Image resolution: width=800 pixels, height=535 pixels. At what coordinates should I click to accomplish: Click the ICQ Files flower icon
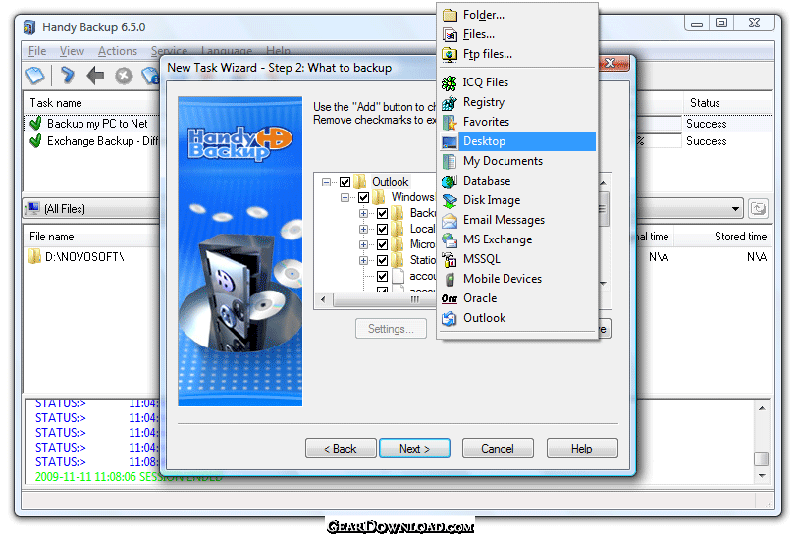[449, 83]
